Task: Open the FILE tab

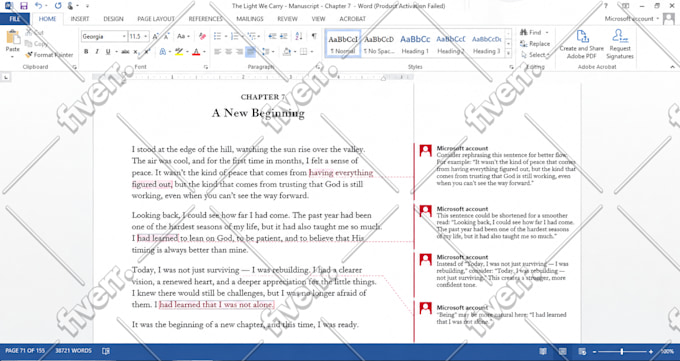Action: pos(15,19)
